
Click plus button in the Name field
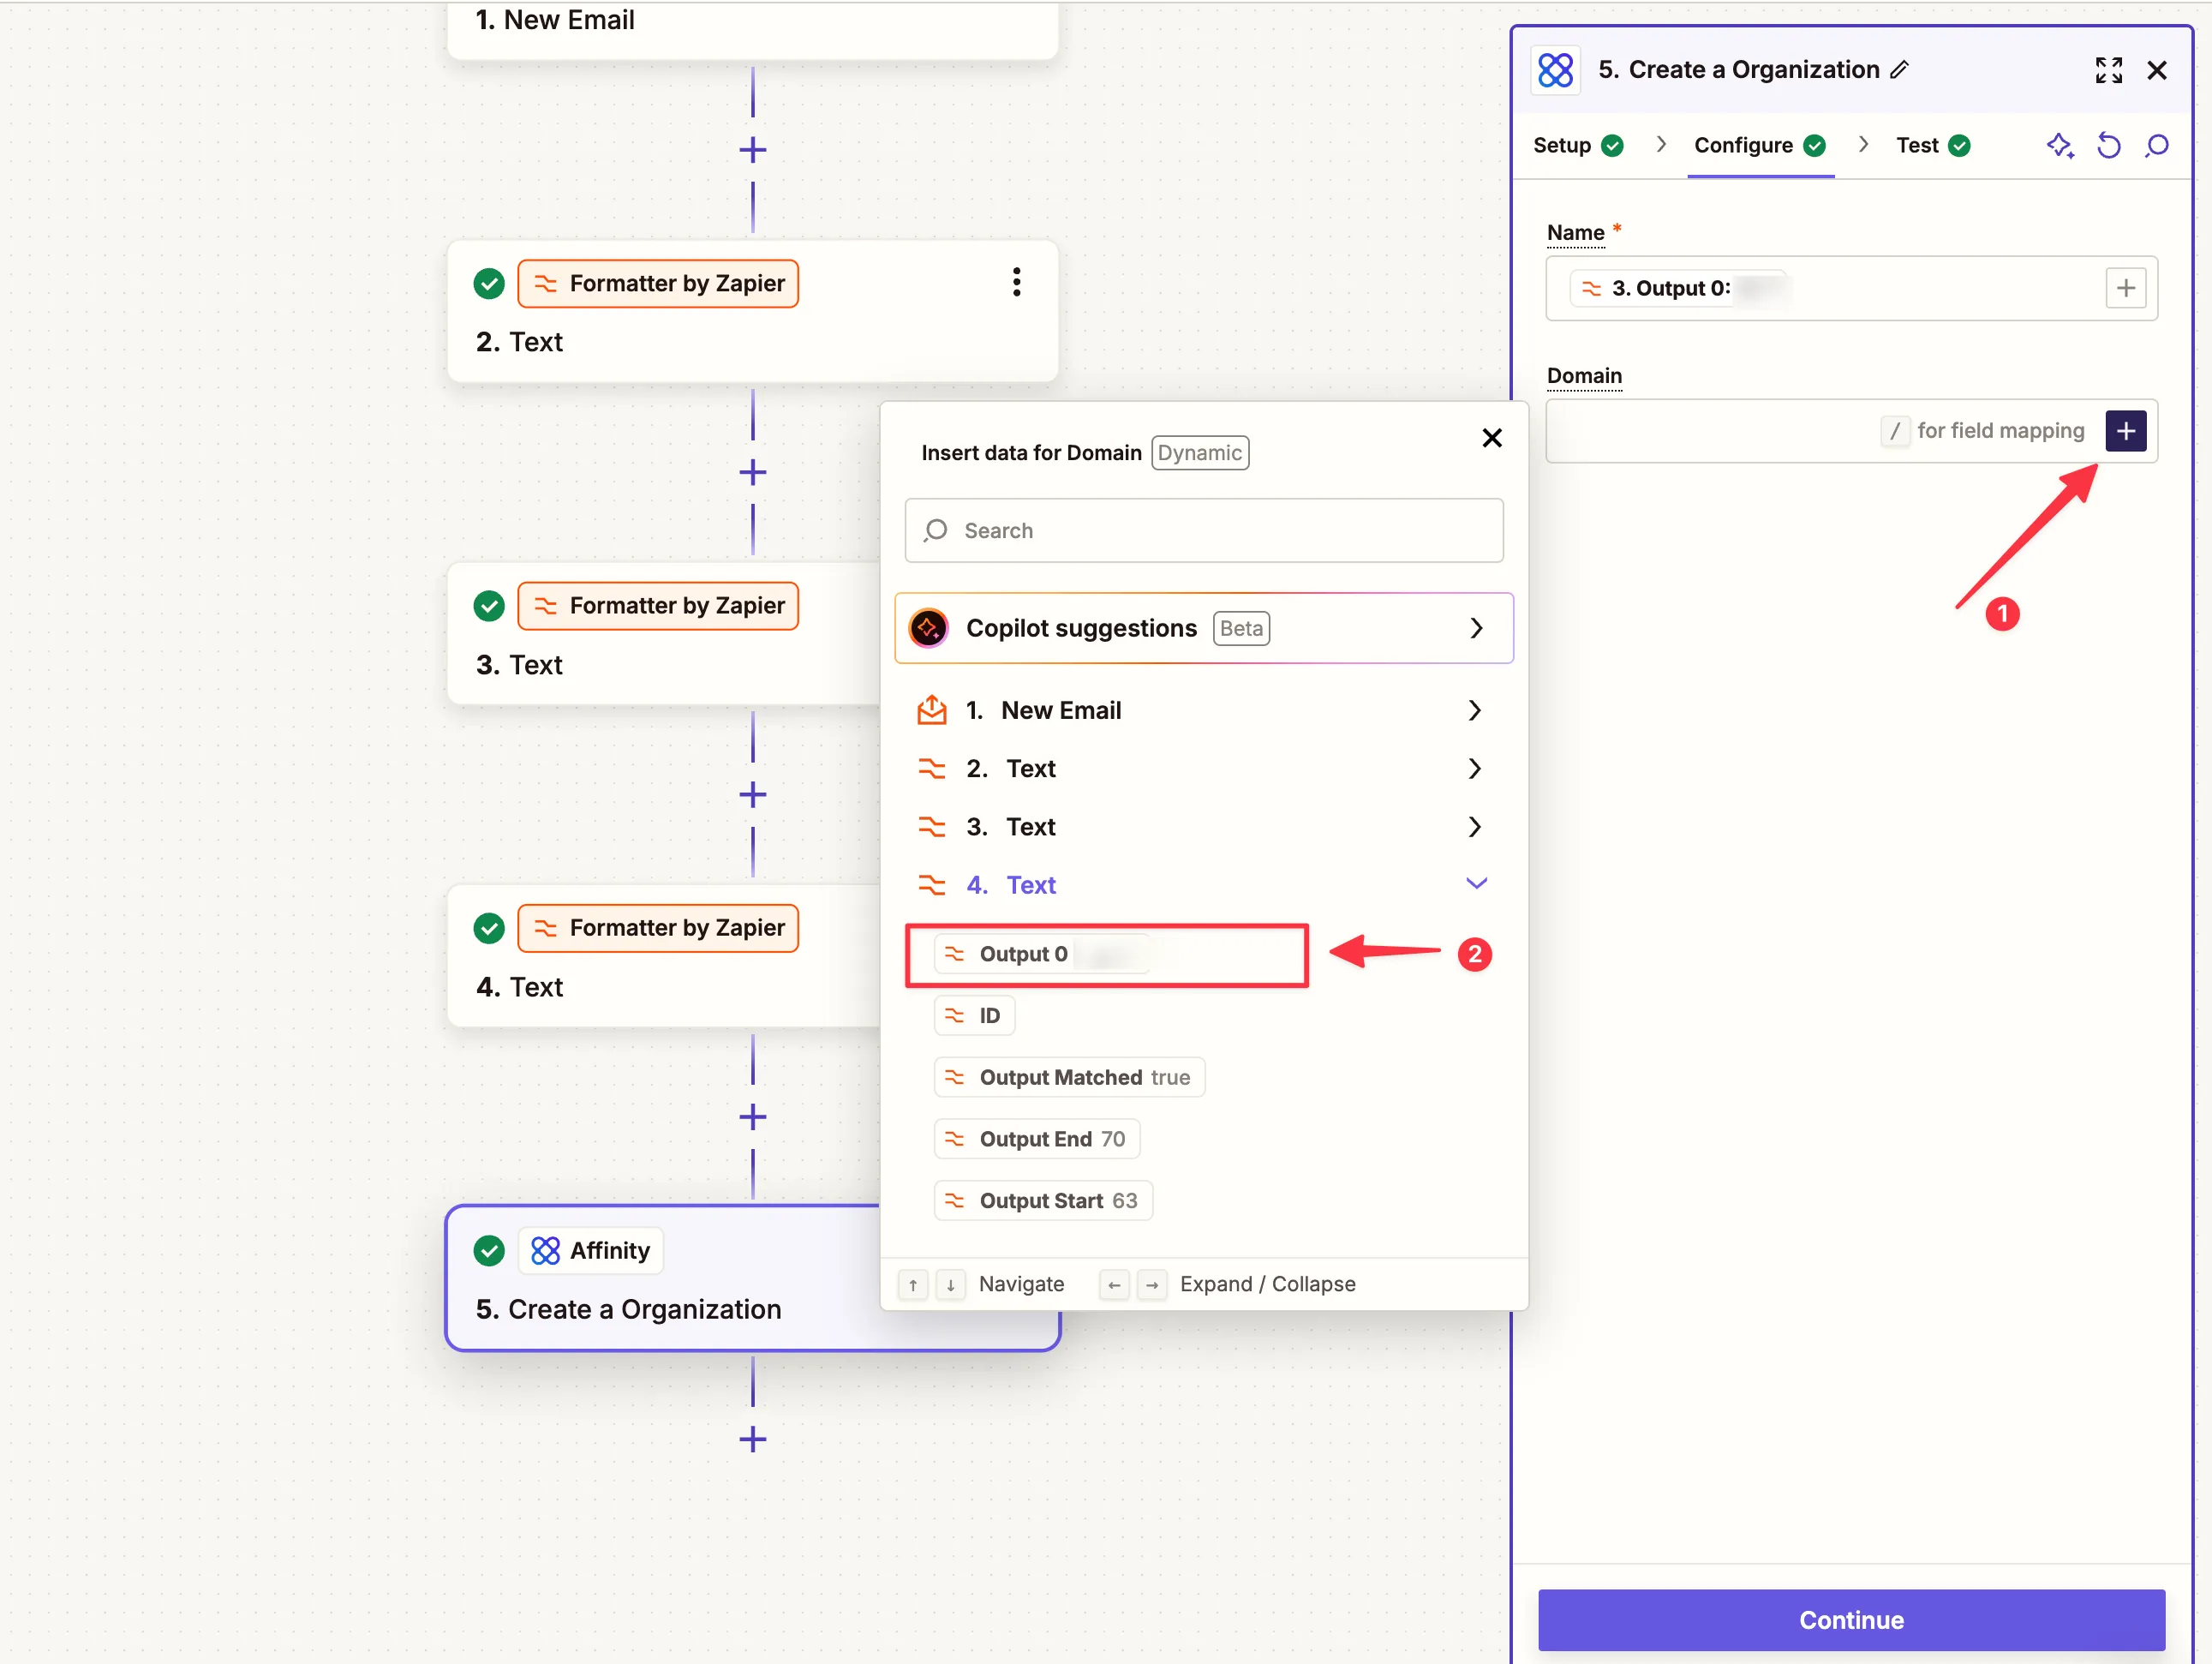(2125, 288)
